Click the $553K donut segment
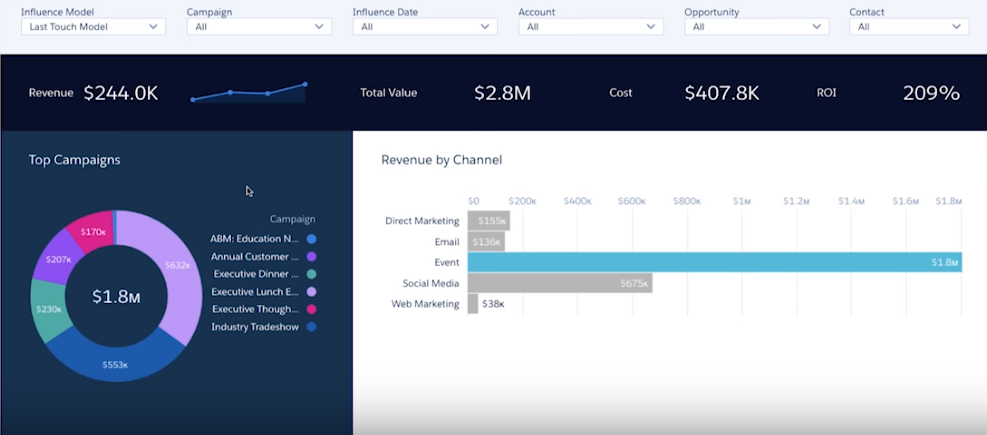Screen dimensions: 987x435 [x=115, y=364]
